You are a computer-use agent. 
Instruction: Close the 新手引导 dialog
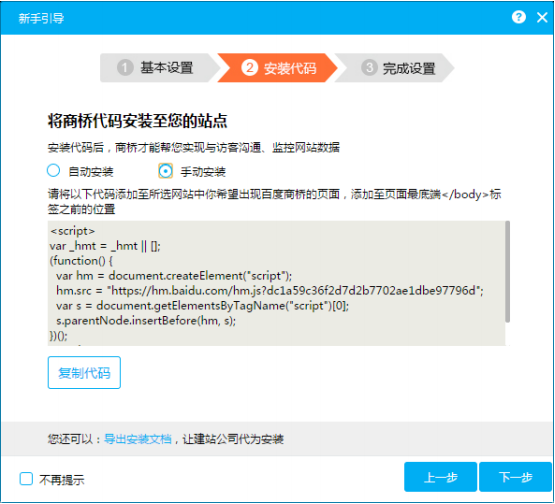click(x=542, y=17)
